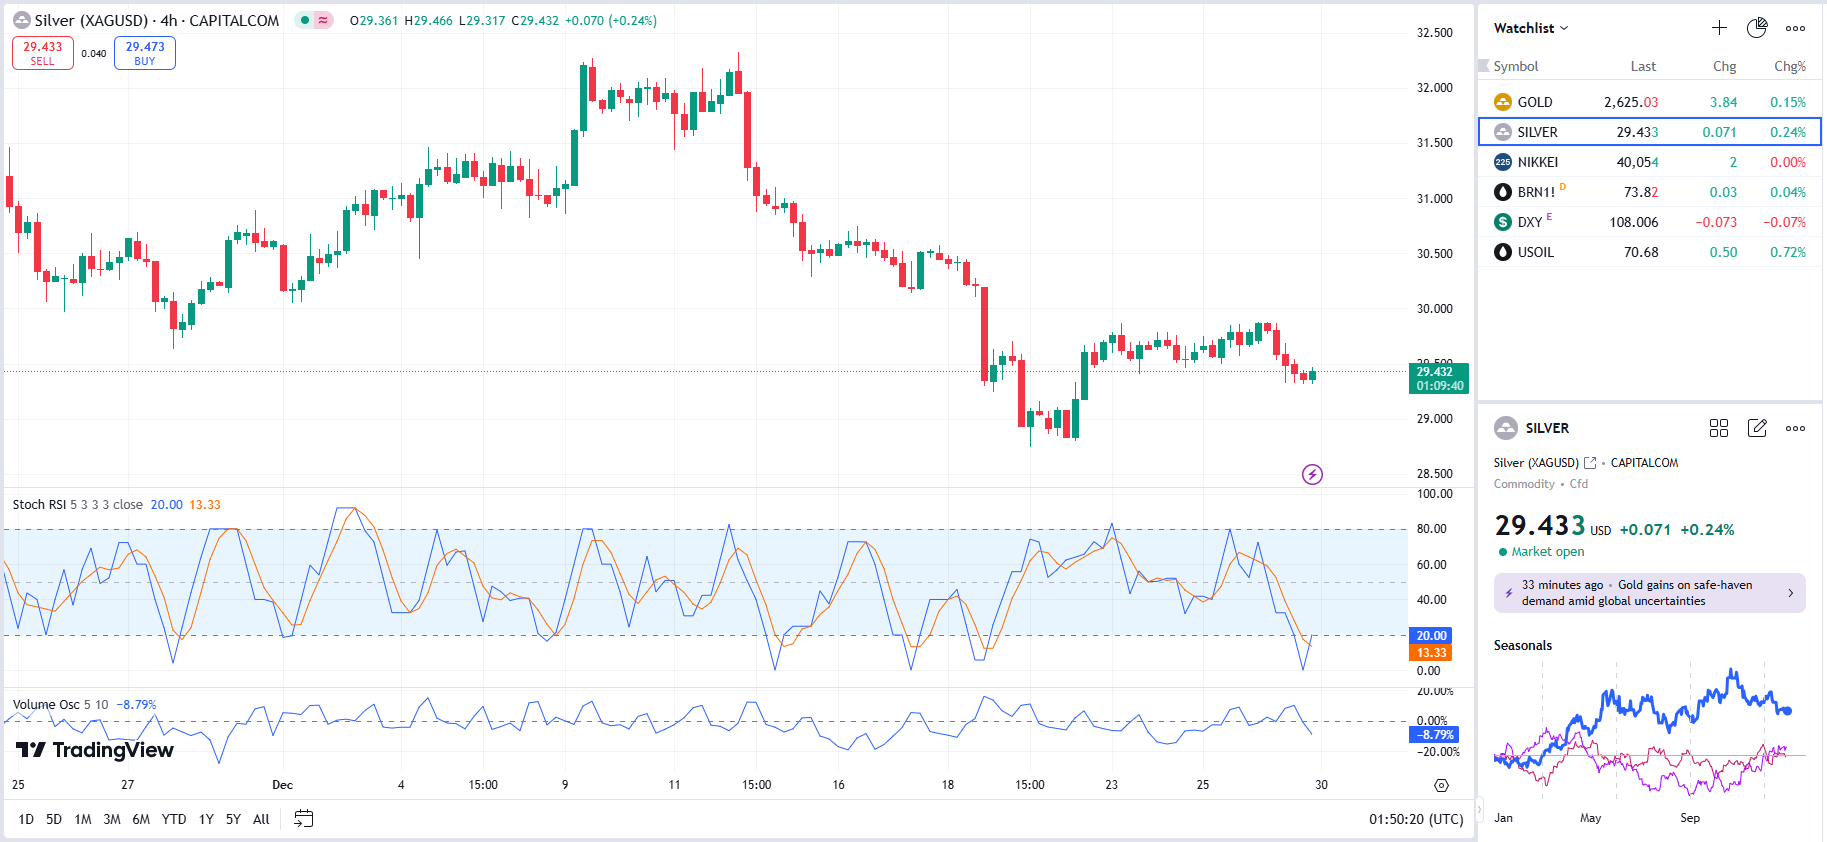Open the Watchlist three-dots menu
Viewport: 1827px width, 842px height.
point(1796,28)
